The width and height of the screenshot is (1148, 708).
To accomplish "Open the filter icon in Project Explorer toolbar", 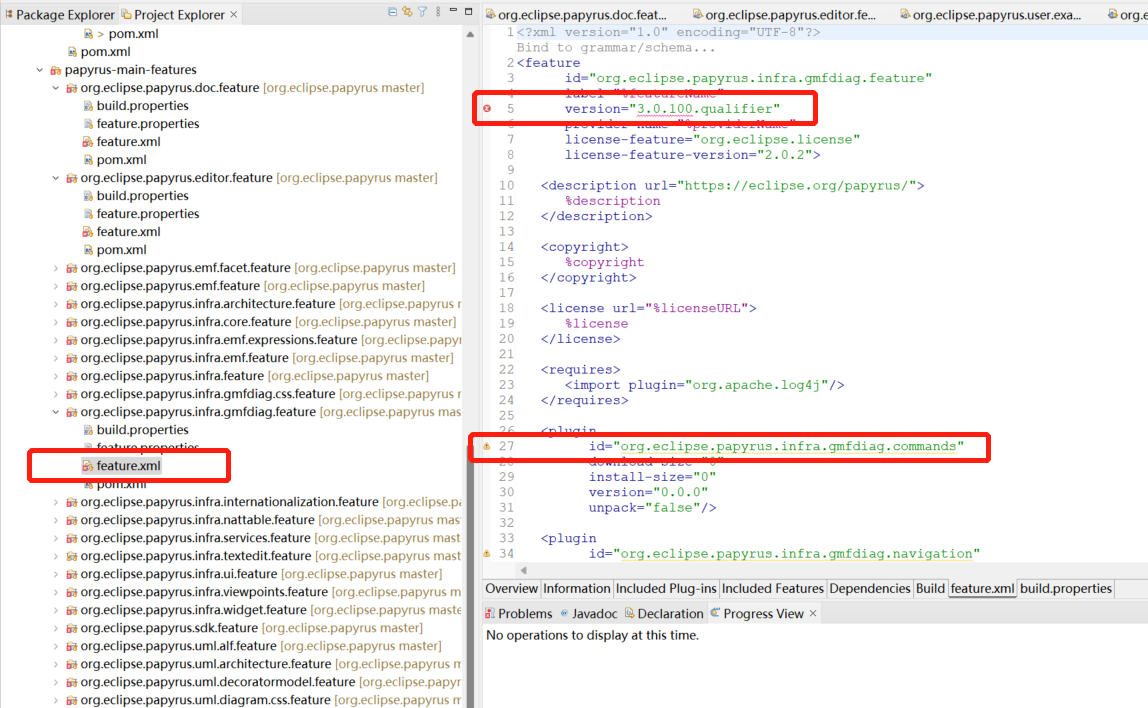I will (x=422, y=12).
